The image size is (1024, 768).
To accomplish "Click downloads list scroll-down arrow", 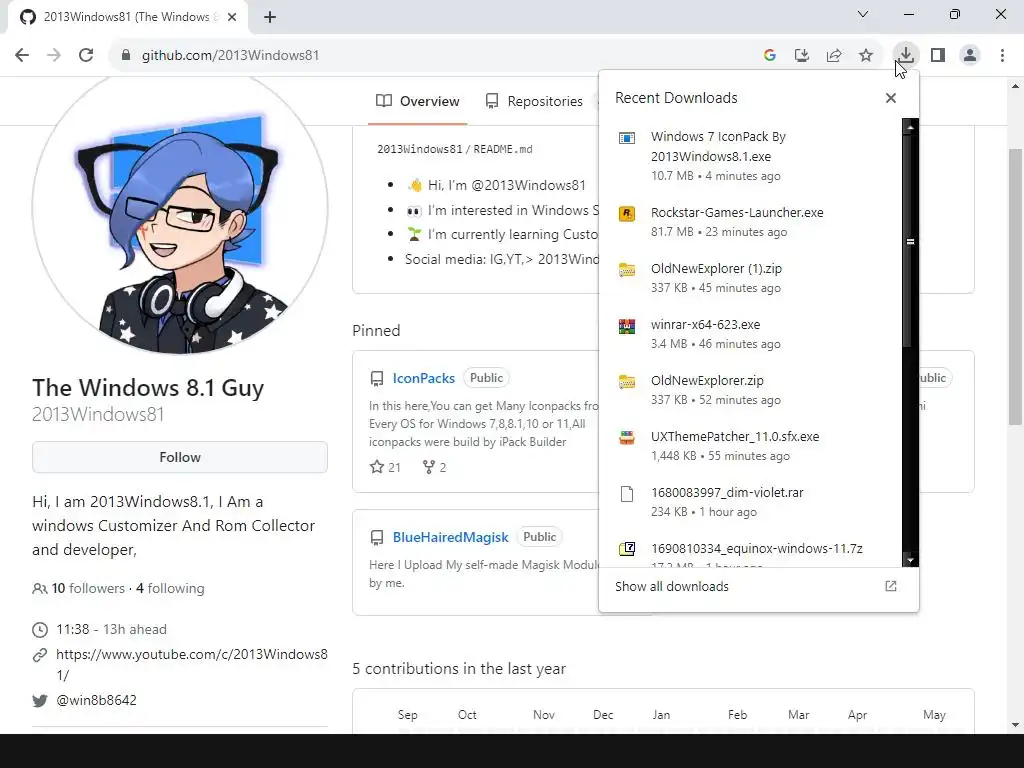I will [x=910, y=560].
